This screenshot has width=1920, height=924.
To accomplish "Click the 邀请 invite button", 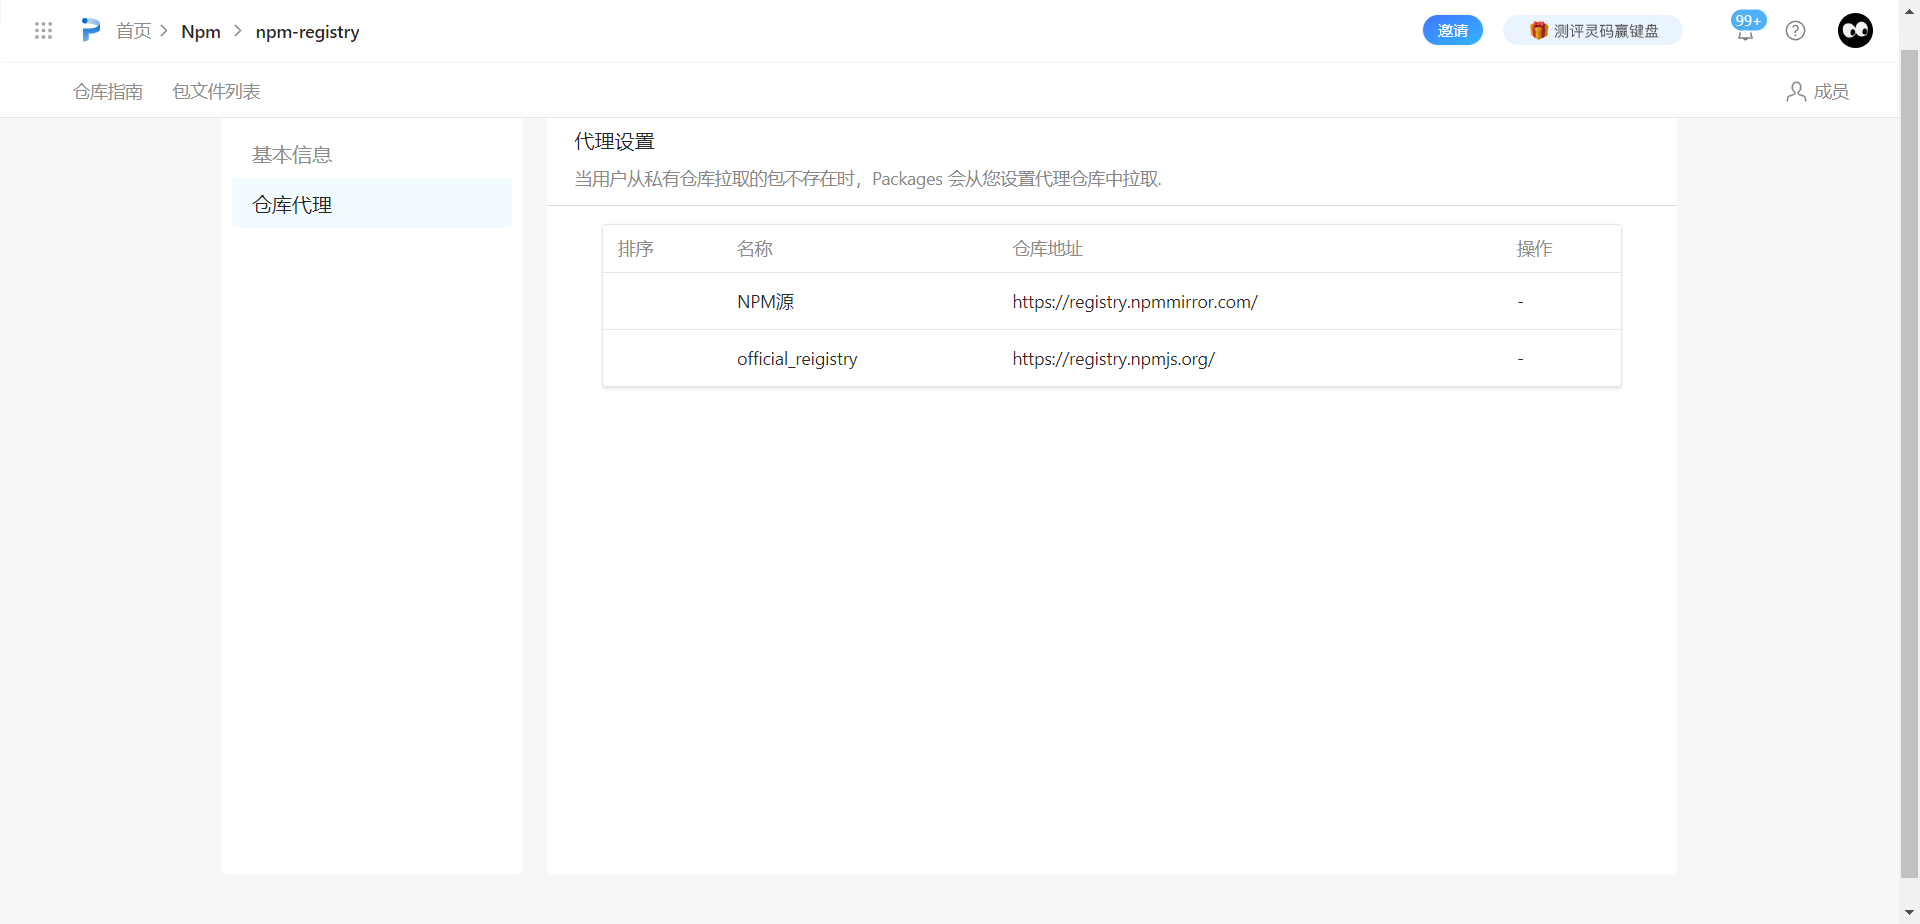I will (x=1453, y=31).
